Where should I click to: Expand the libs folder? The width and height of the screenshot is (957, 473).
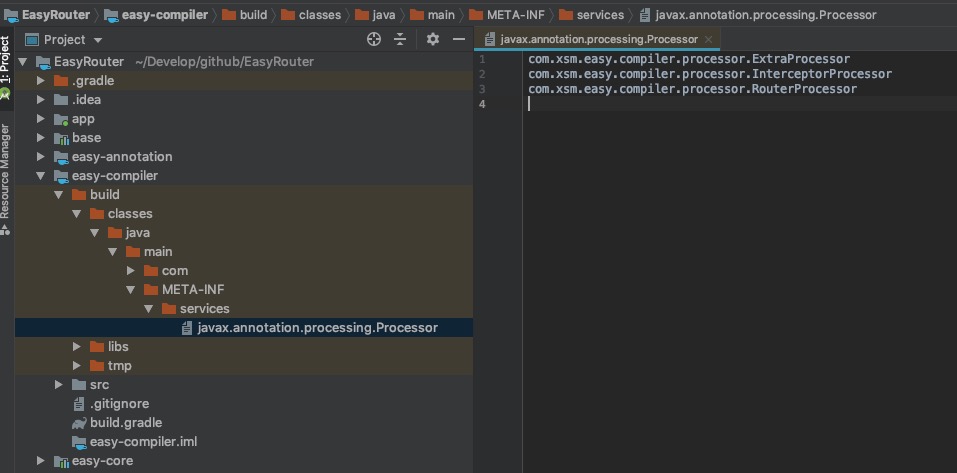(x=76, y=347)
